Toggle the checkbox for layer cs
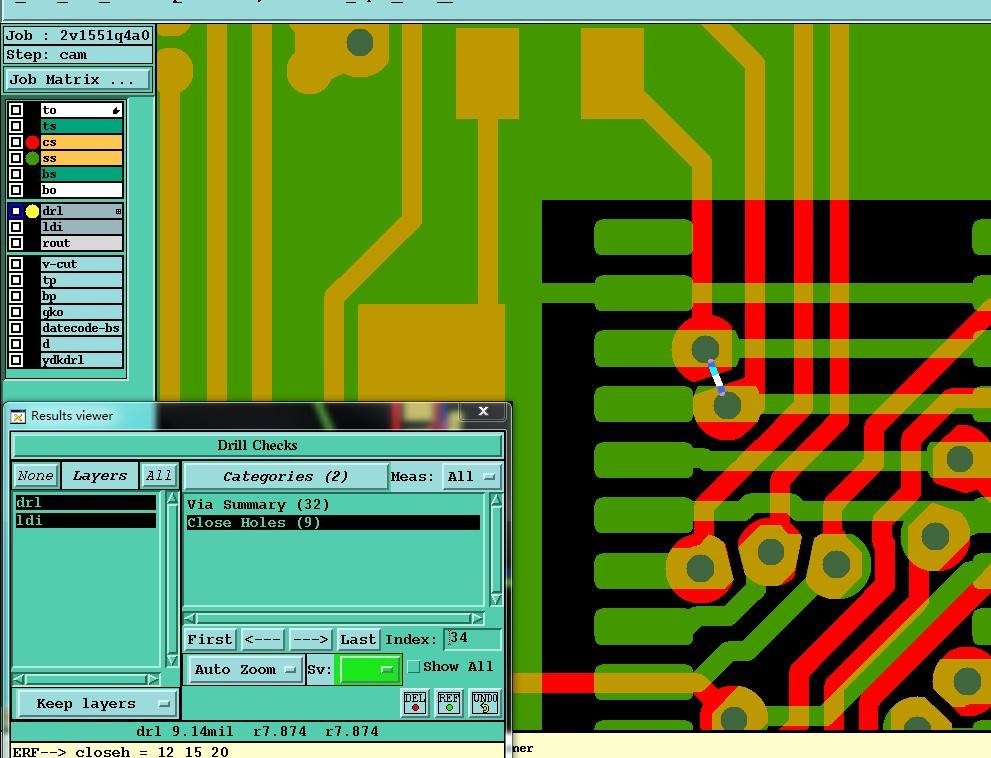The image size is (991, 758). (x=16, y=142)
